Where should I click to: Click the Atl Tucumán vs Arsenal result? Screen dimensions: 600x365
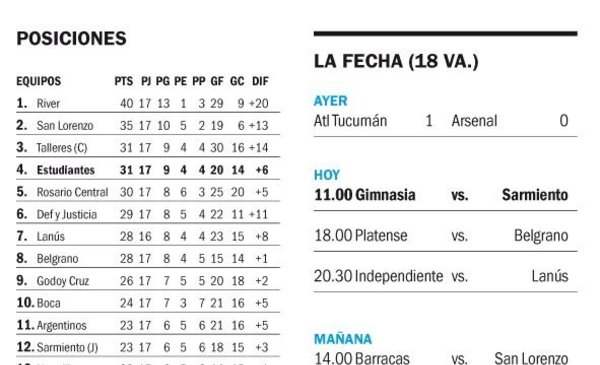pyautogui.click(x=445, y=121)
